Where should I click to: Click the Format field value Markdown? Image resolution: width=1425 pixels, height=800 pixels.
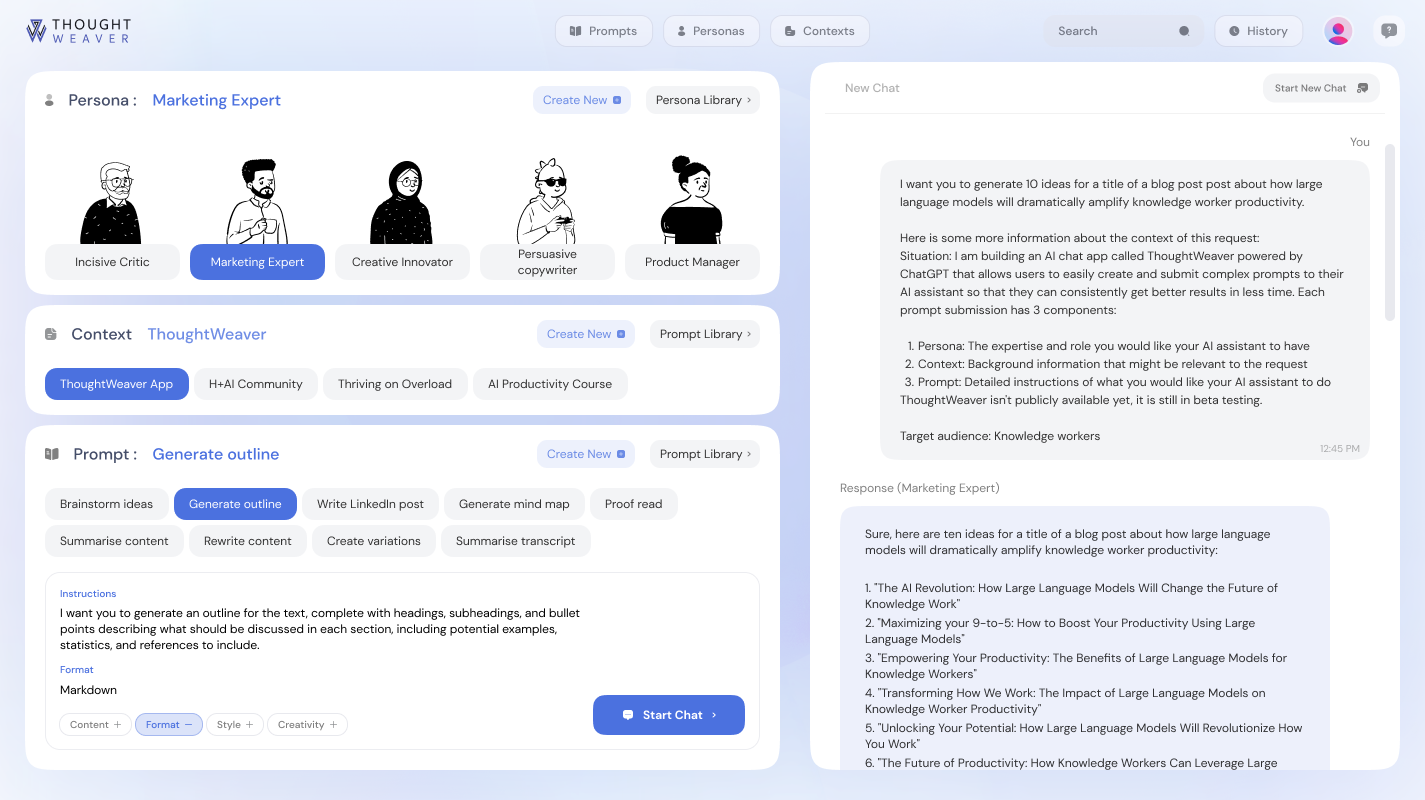[x=88, y=690]
